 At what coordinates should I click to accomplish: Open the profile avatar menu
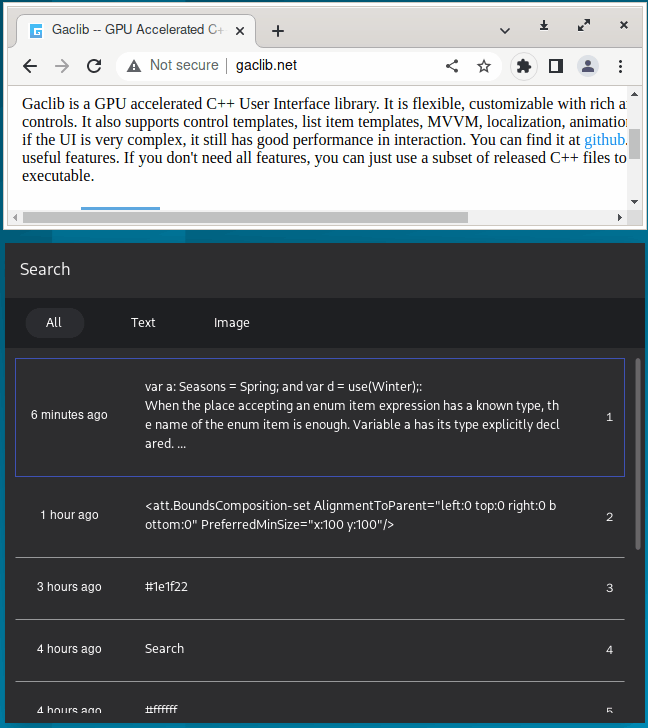[x=588, y=66]
